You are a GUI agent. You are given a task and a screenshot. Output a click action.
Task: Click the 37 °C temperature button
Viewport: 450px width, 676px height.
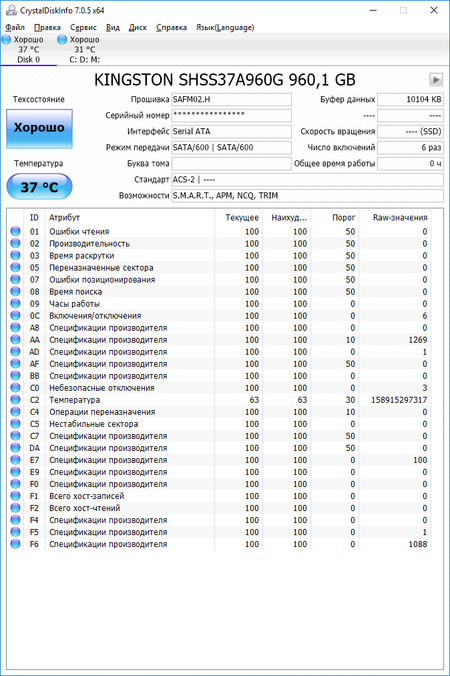point(39,187)
